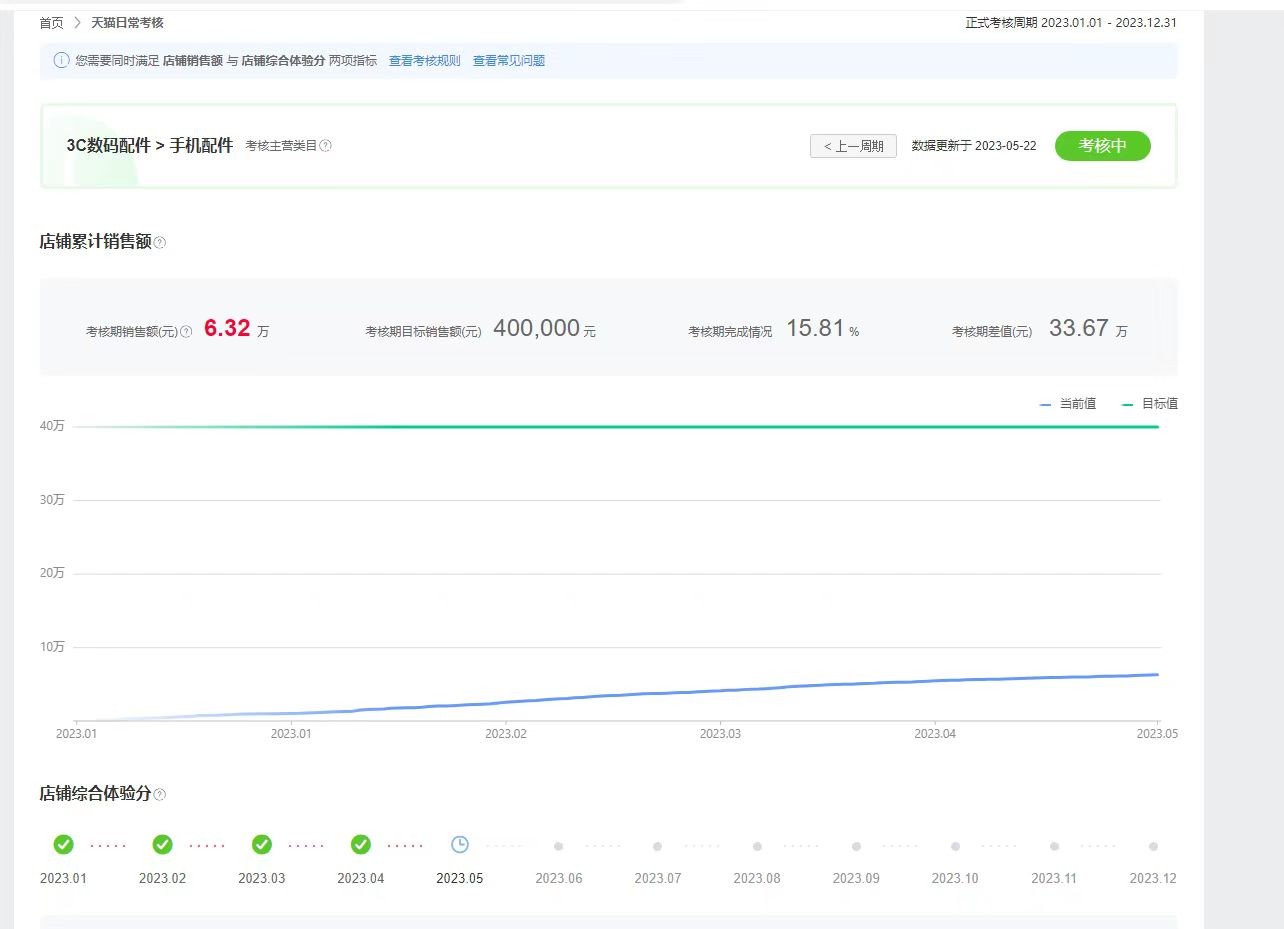Select the 2023.11 timeline dot
Screen dimensions: 1284x929
(x=1054, y=846)
